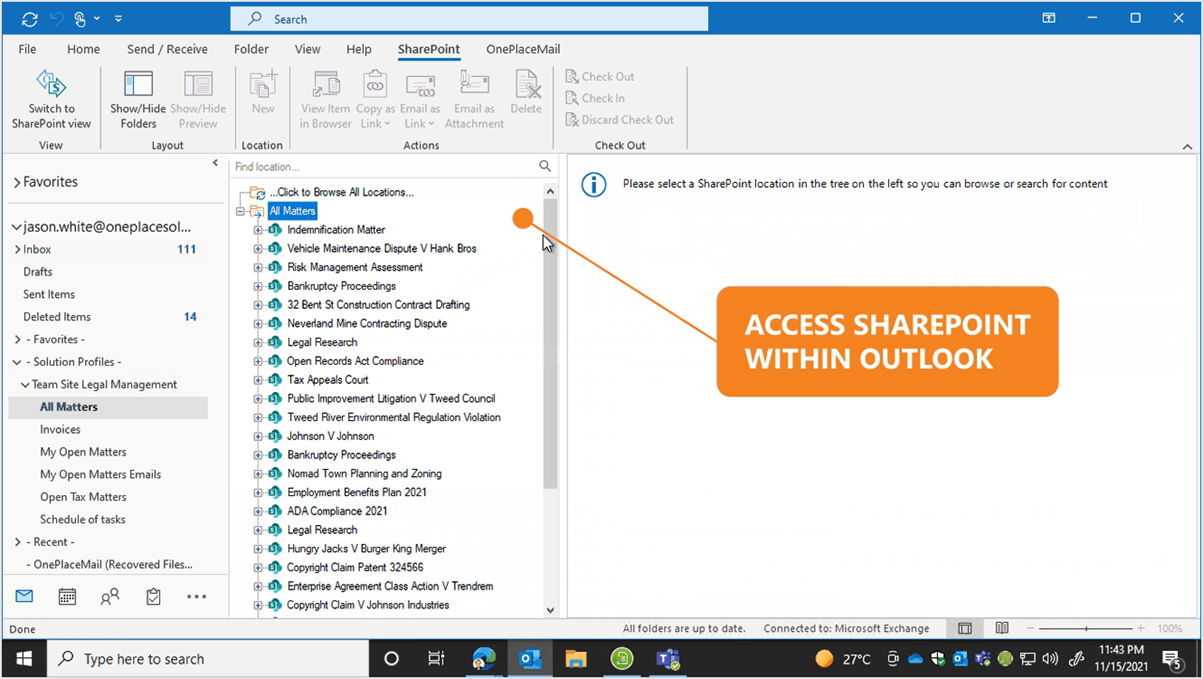The height and width of the screenshot is (679, 1203).
Task: Select Schedule of tasks folder
Action: (x=82, y=519)
